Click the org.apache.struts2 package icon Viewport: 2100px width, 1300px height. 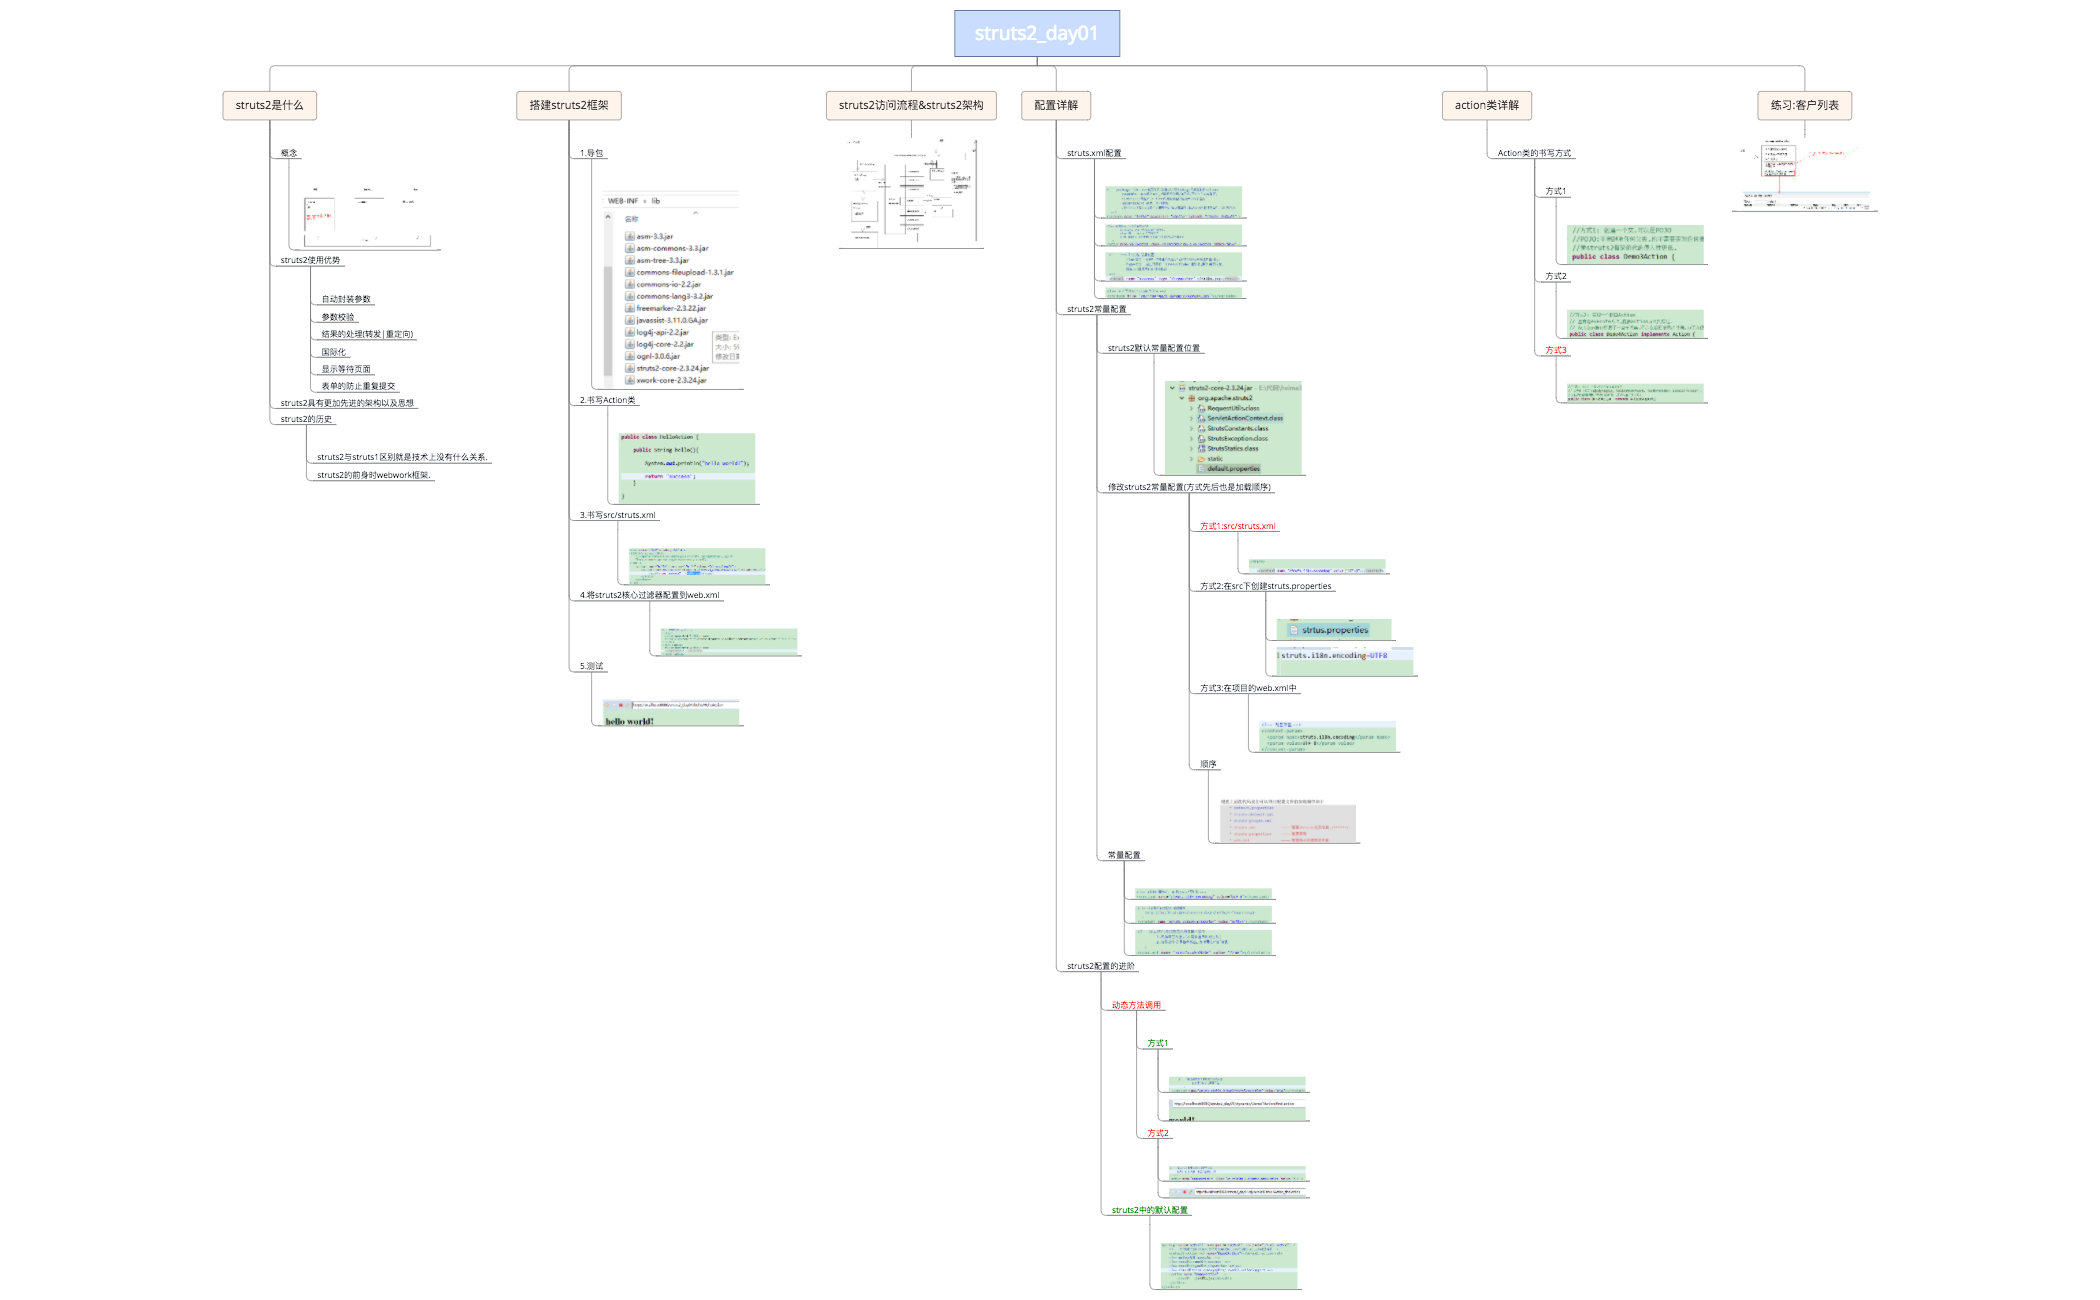pyautogui.click(x=1191, y=398)
